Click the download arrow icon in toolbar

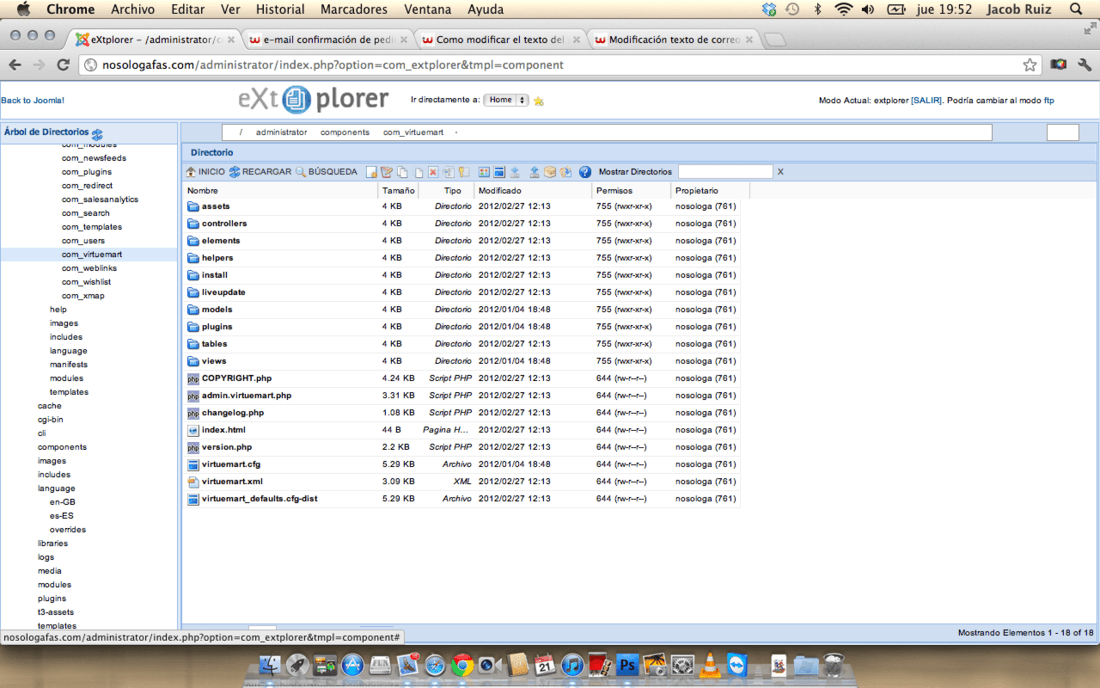pyautogui.click(x=515, y=172)
